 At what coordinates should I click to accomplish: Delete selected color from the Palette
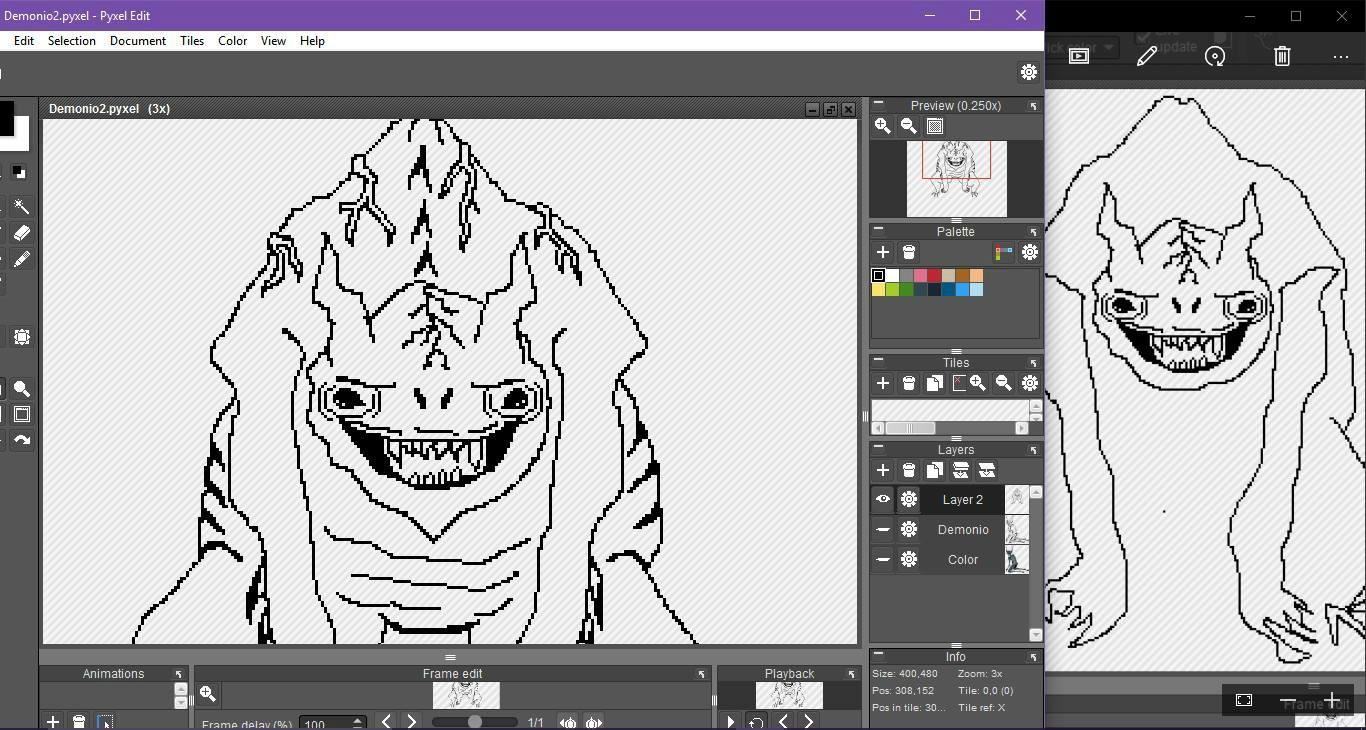click(908, 253)
